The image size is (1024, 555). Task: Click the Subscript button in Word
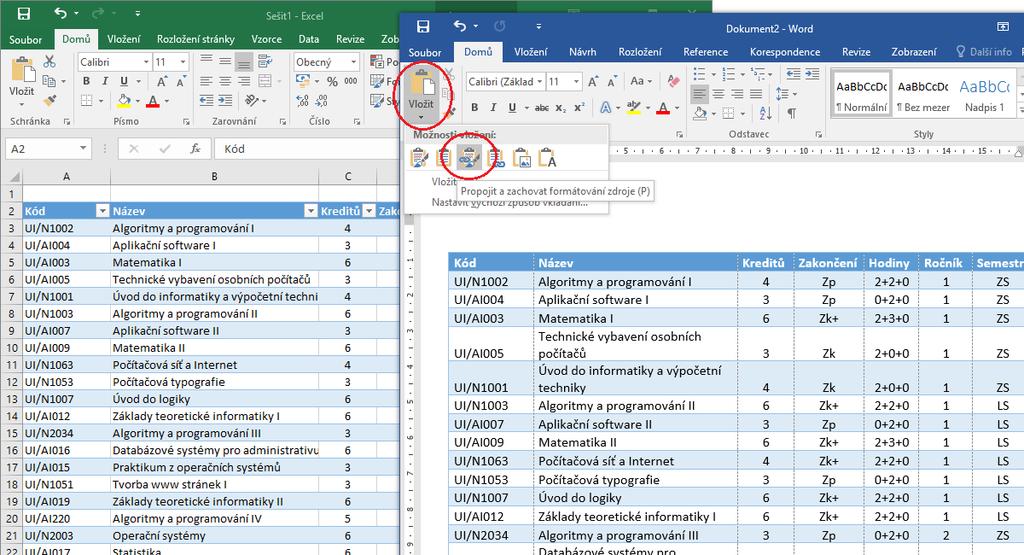tap(560, 108)
